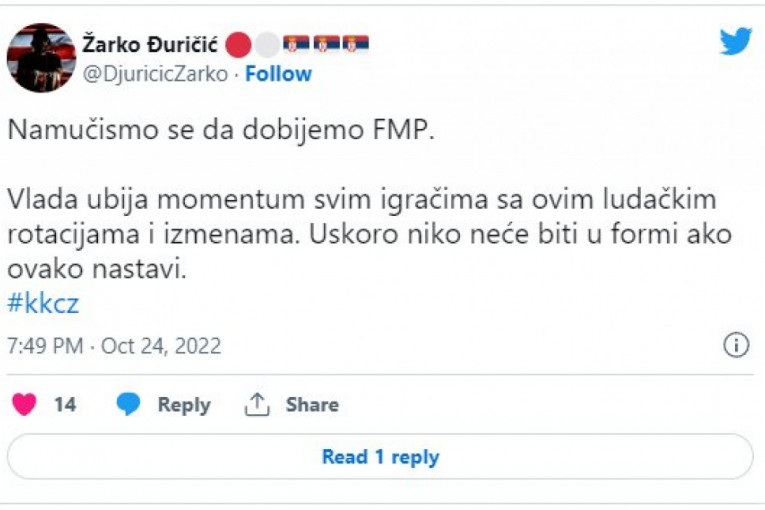Click the like count of 14
The image size is (765, 510).
tap(65, 405)
